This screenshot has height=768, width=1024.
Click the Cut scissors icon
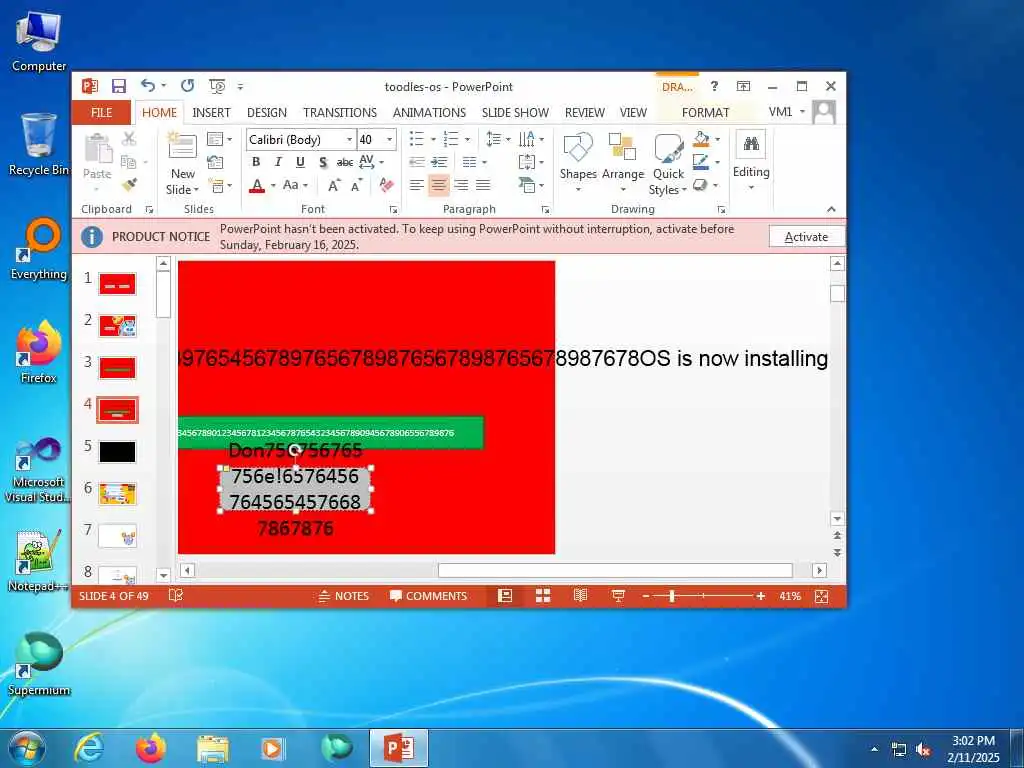click(x=129, y=138)
